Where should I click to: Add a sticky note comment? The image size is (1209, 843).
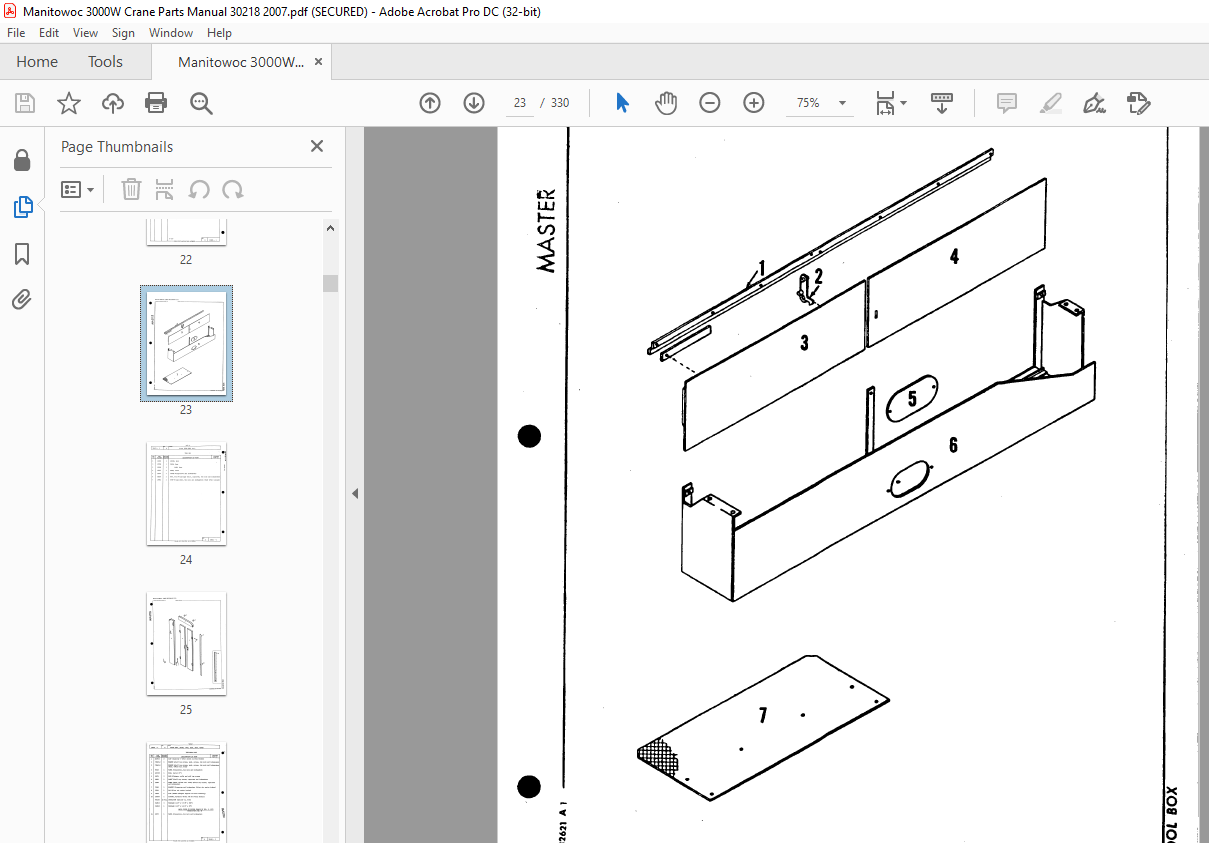(x=1007, y=103)
